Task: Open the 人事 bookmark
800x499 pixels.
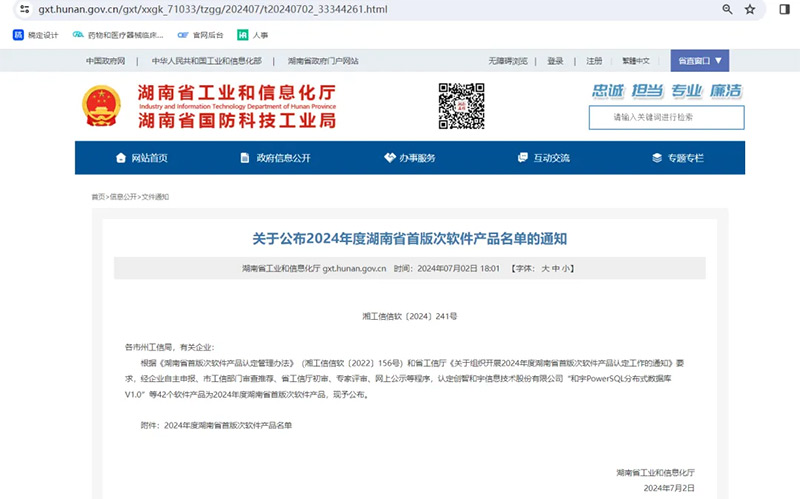Action: tap(252, 35)
